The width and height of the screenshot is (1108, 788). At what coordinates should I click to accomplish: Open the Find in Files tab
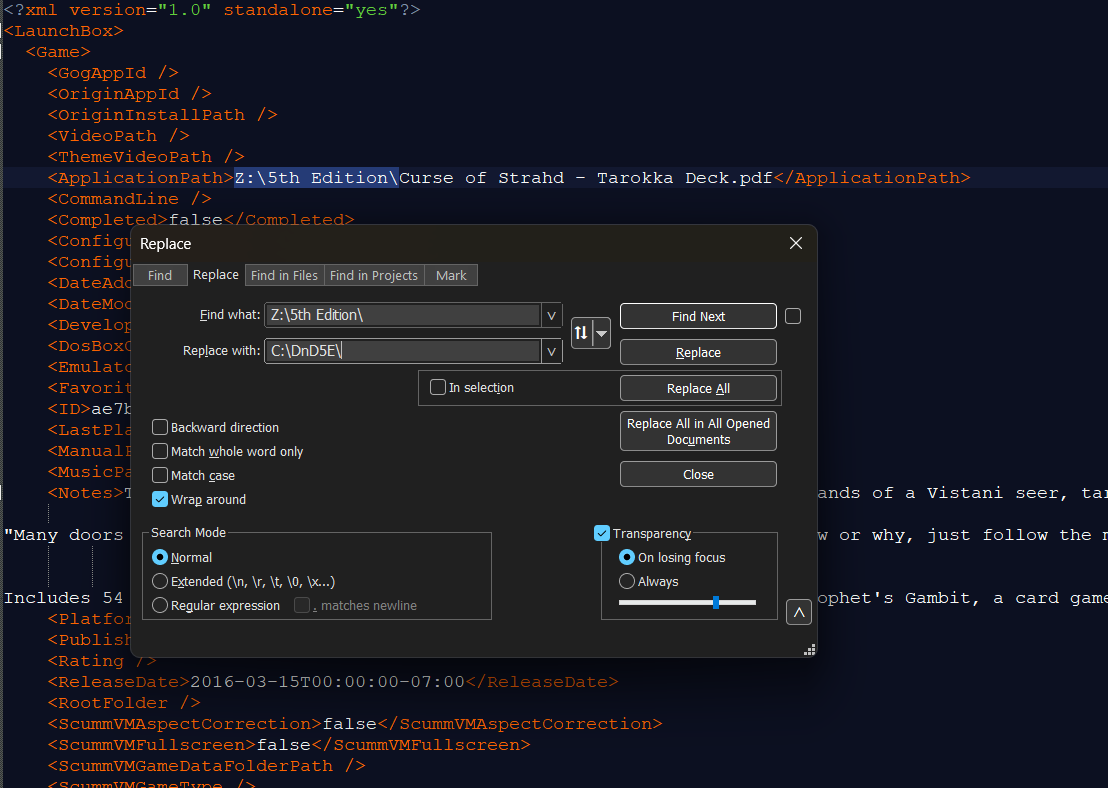point(284,276)
